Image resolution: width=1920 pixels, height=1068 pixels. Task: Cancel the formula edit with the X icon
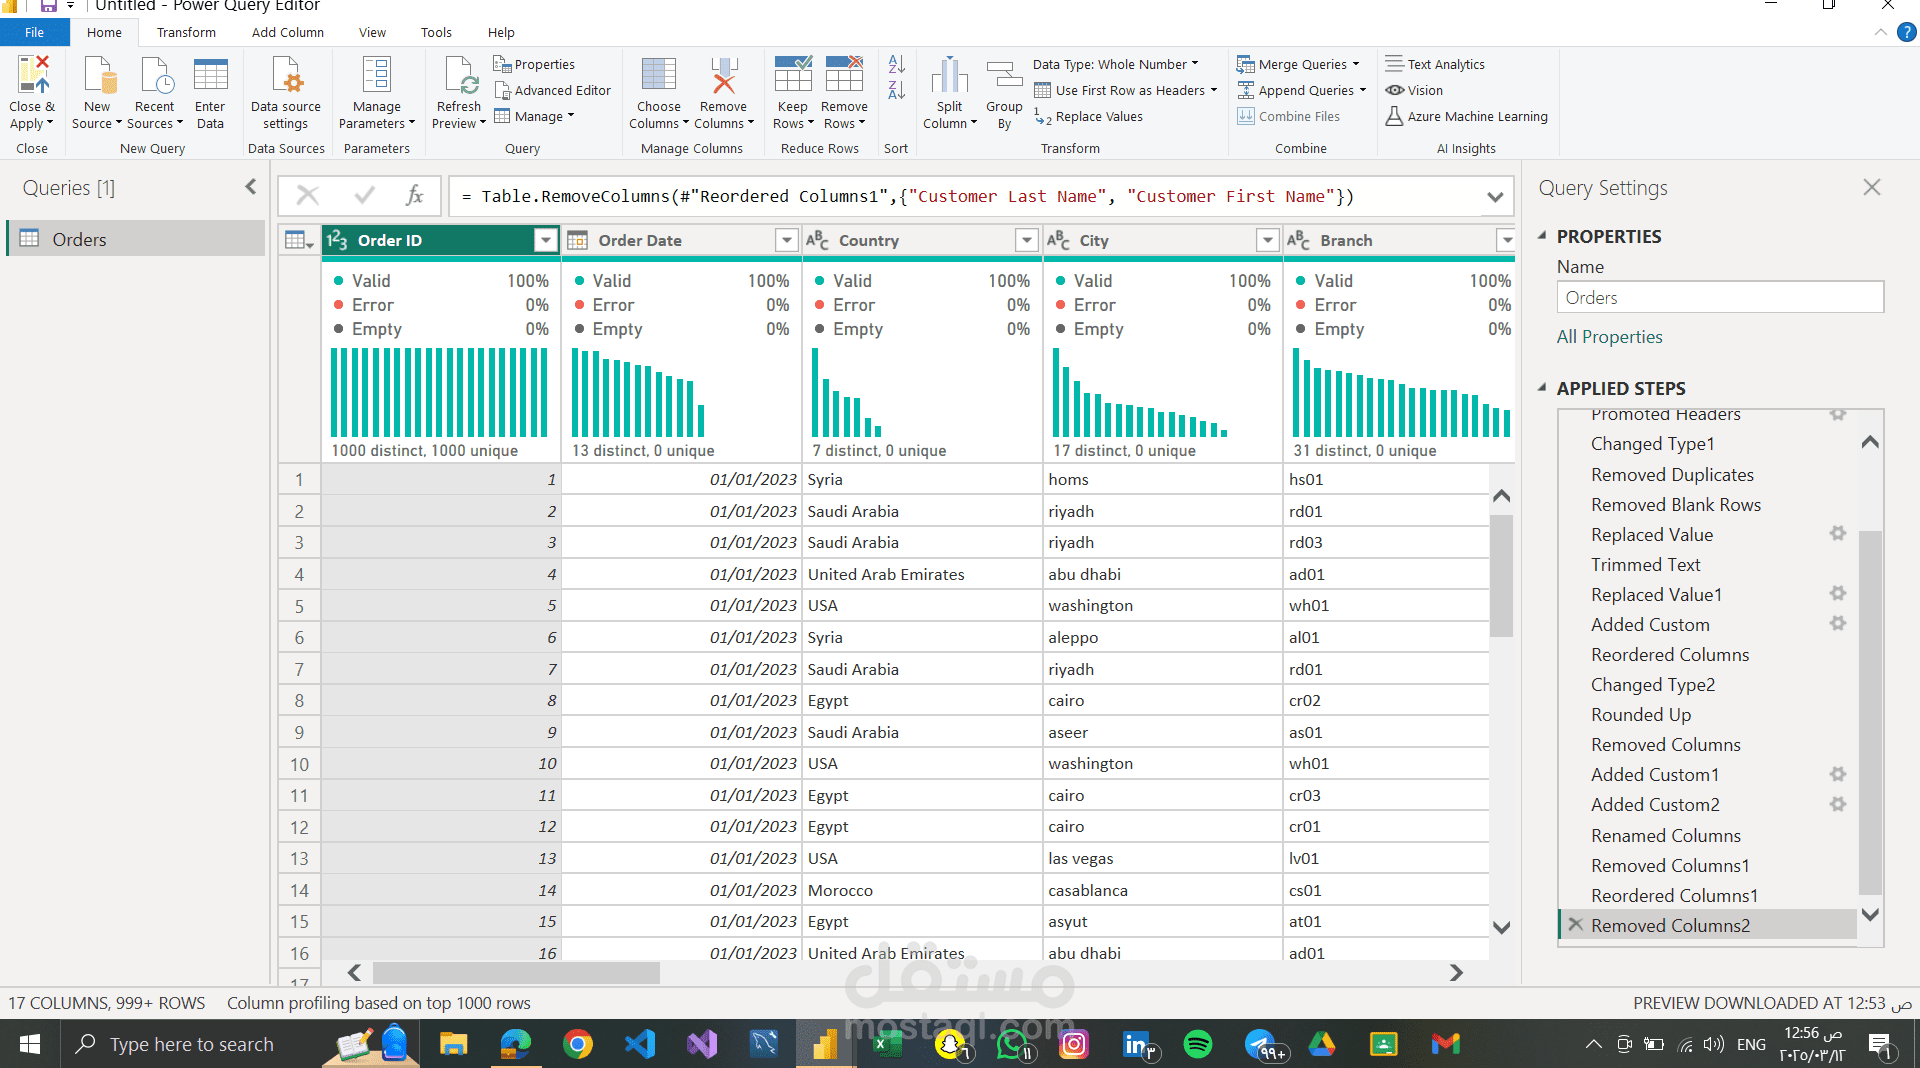tap(308, 196)
